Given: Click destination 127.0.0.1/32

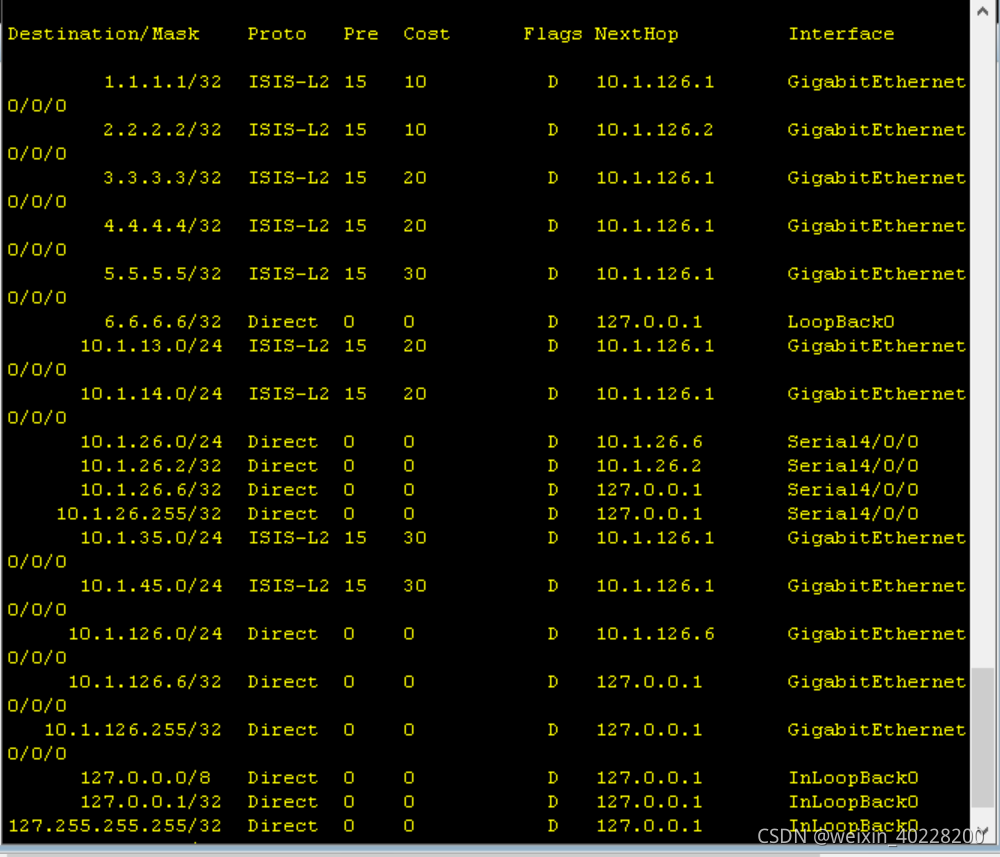Looking at the screenshot, I should tap(151, 802).
